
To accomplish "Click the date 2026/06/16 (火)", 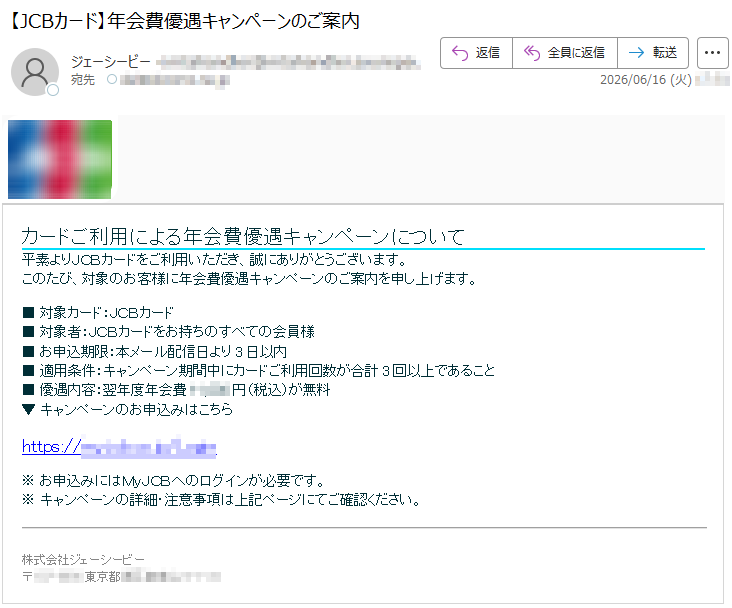I will [646, 80].
